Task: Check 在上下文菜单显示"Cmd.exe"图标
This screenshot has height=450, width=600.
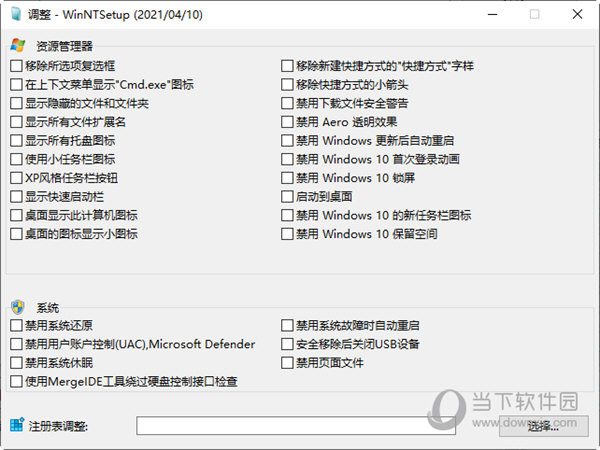Action: pos(16,85)
